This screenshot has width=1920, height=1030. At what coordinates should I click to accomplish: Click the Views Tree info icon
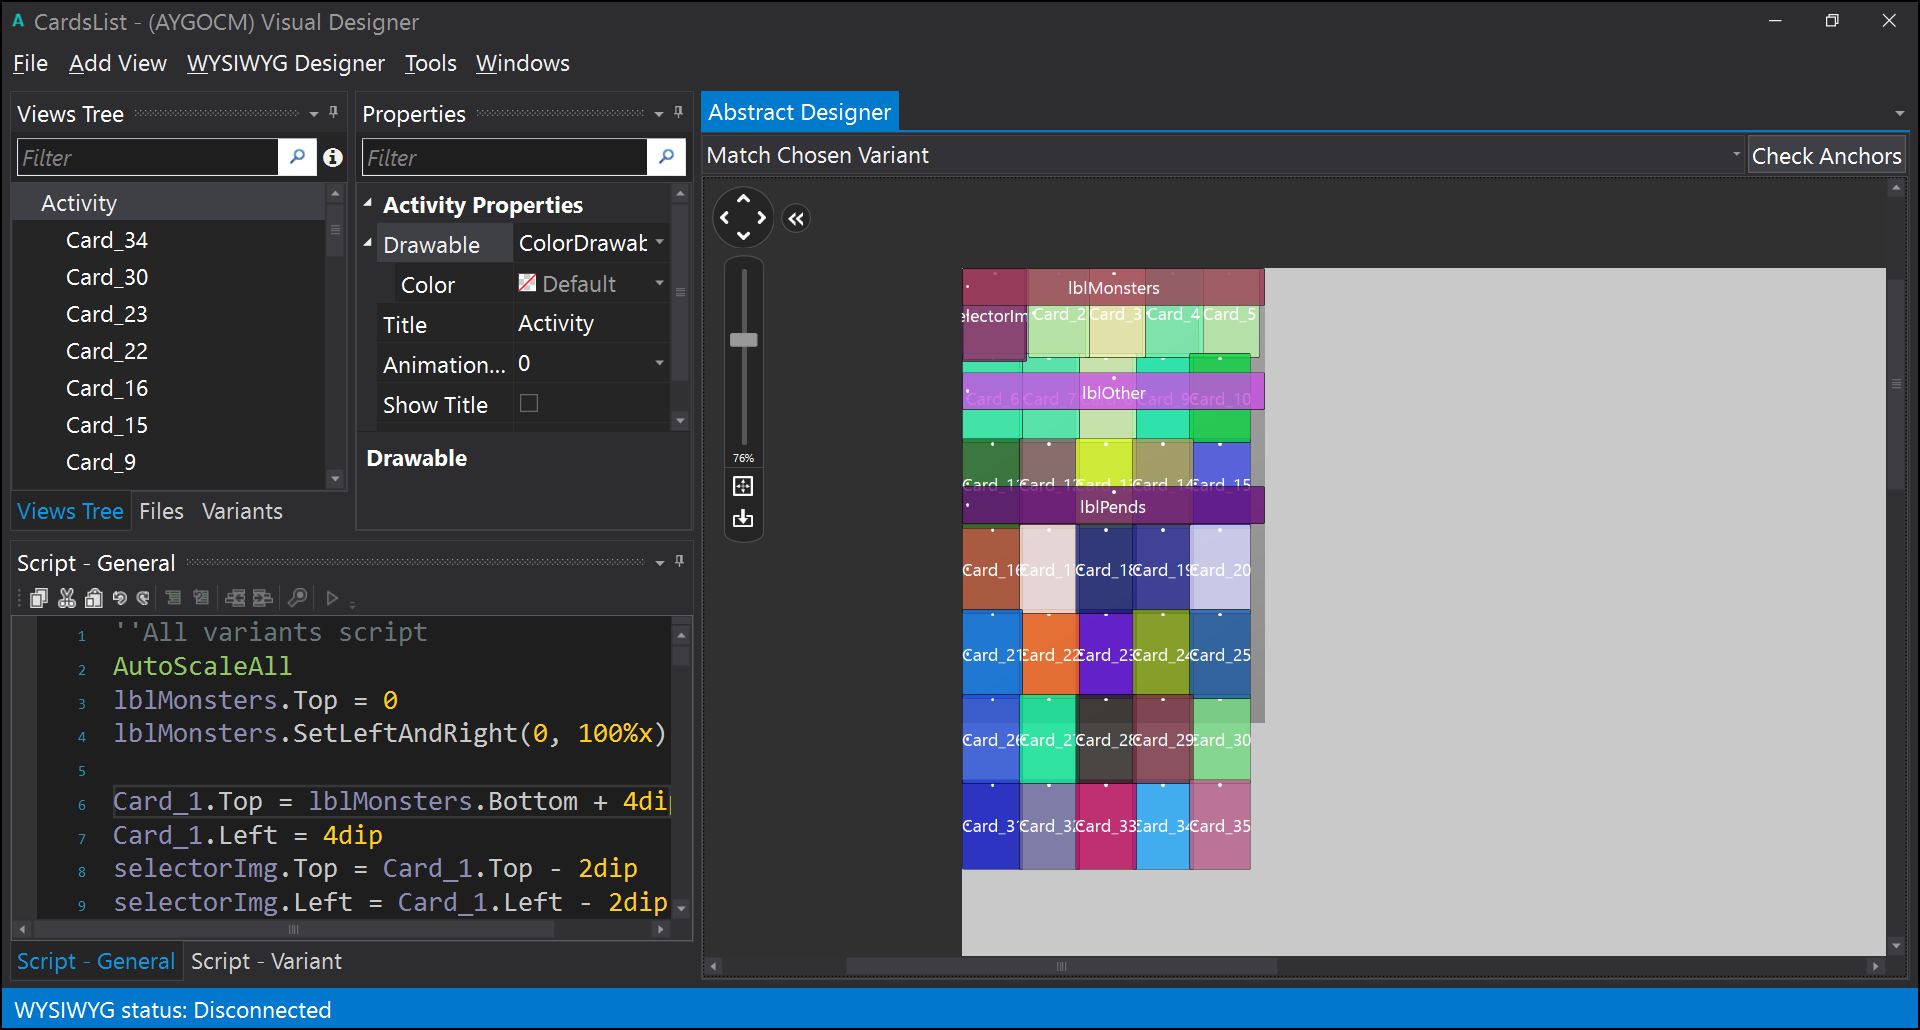(333, 158)
